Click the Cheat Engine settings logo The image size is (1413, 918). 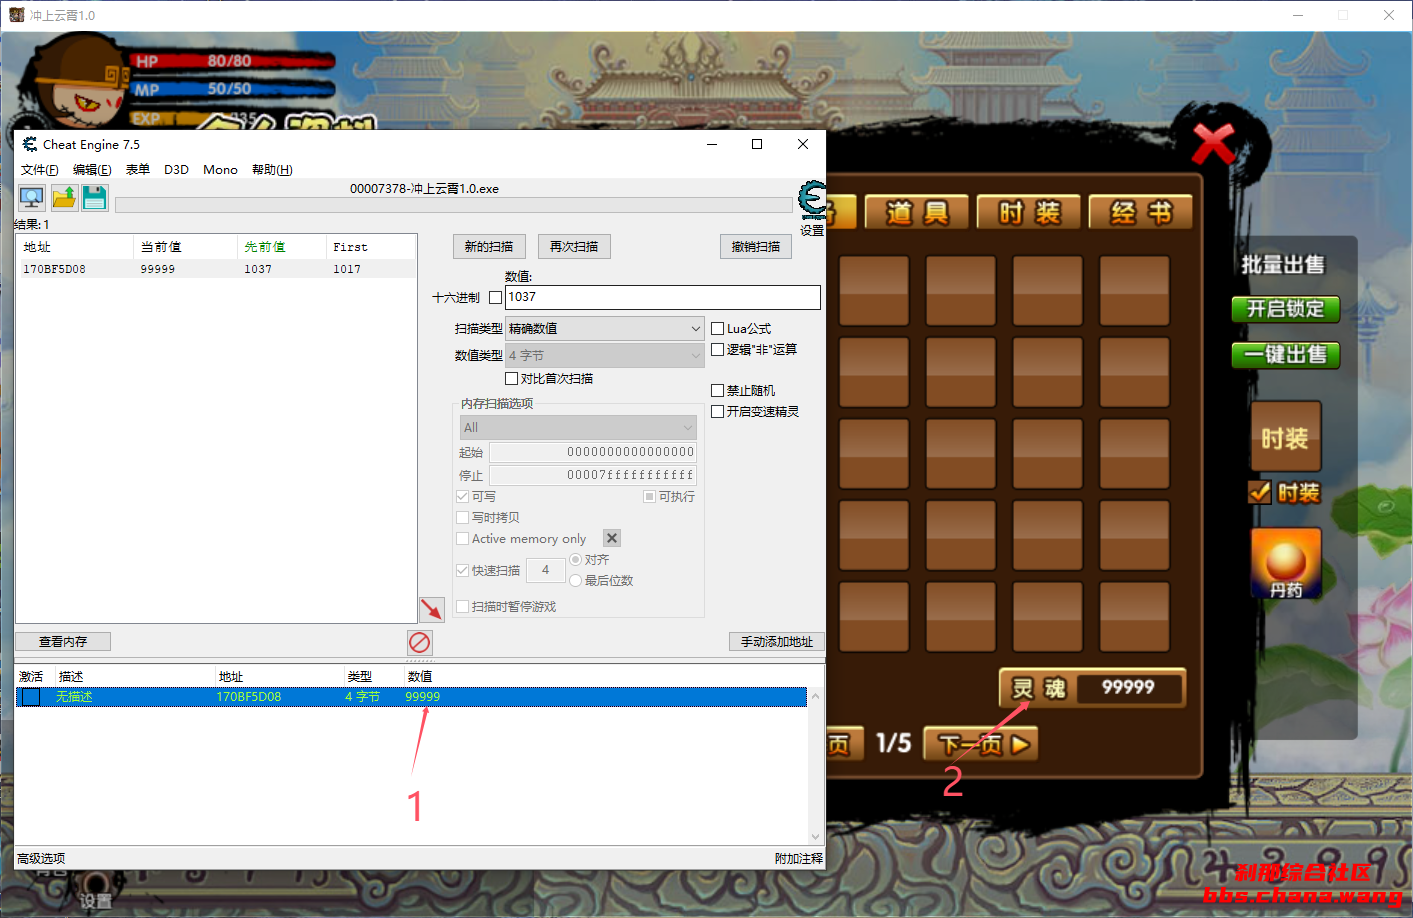(812, 201)
